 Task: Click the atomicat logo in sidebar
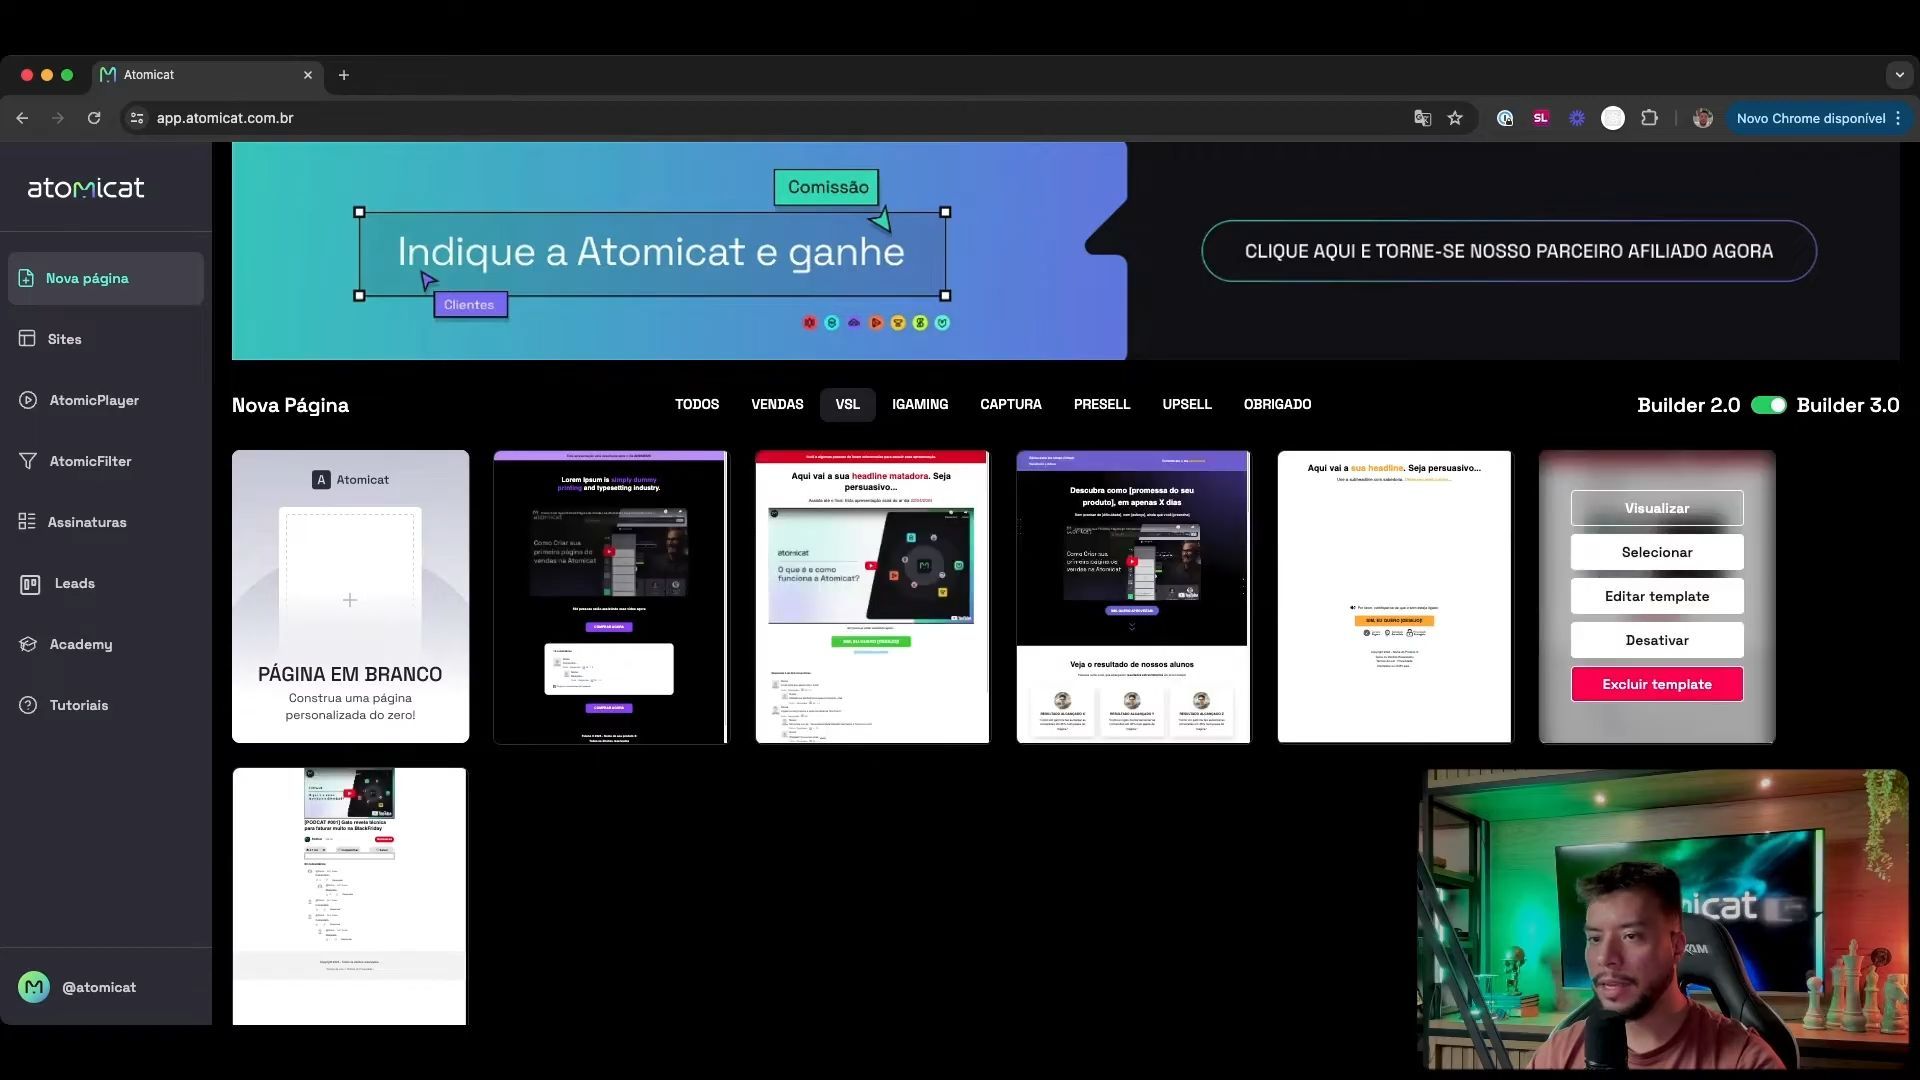click(x=86, y=187)
